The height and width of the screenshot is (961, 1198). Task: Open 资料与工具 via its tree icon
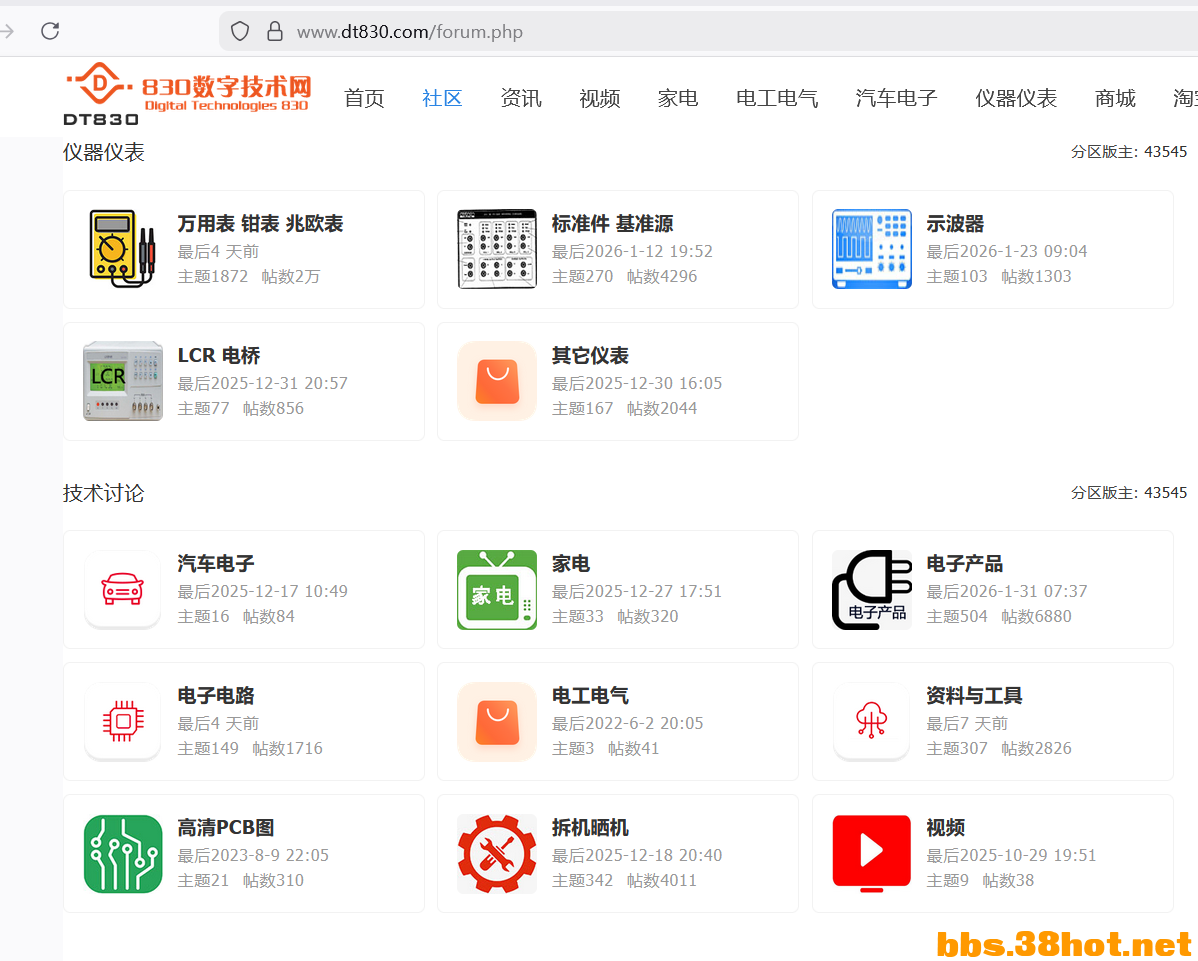coord(871,721)
